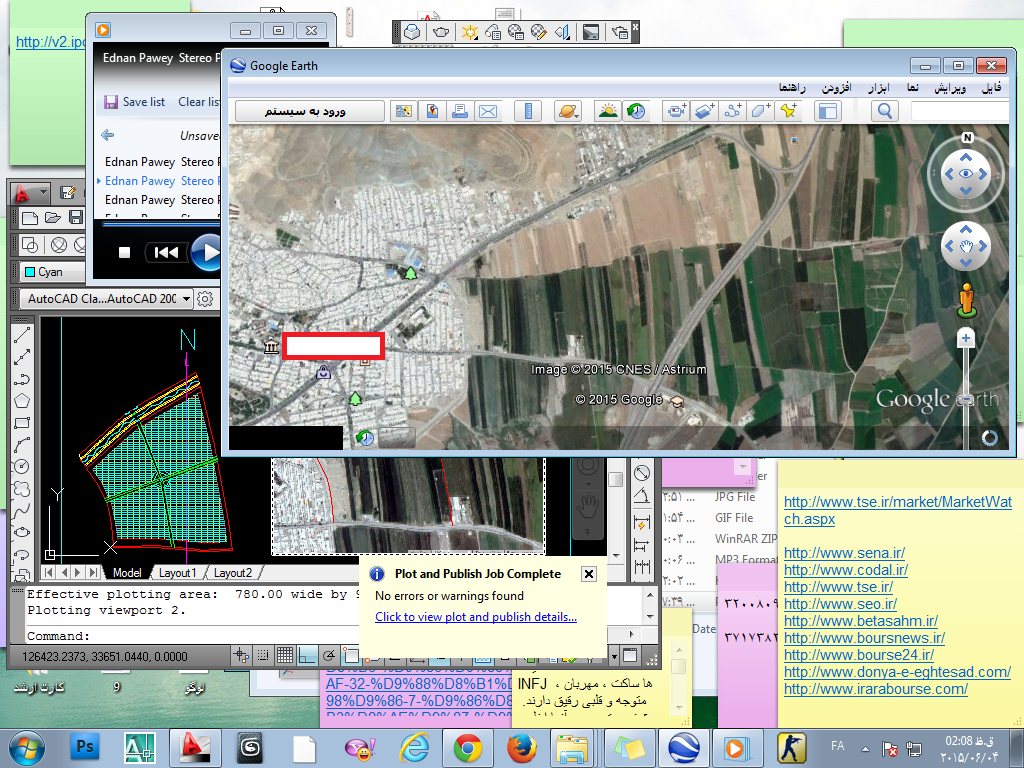Select the Polygon tool in AutoCAD

[22, 401]
